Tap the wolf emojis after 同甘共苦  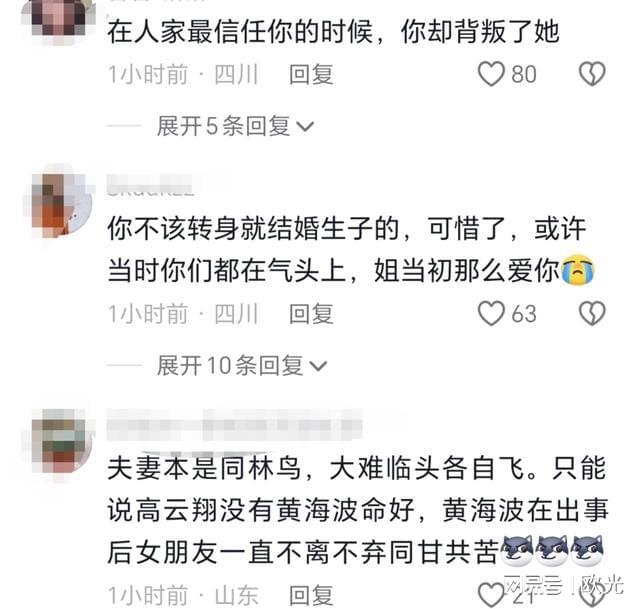pyautogui.click(x=552, y=551)
